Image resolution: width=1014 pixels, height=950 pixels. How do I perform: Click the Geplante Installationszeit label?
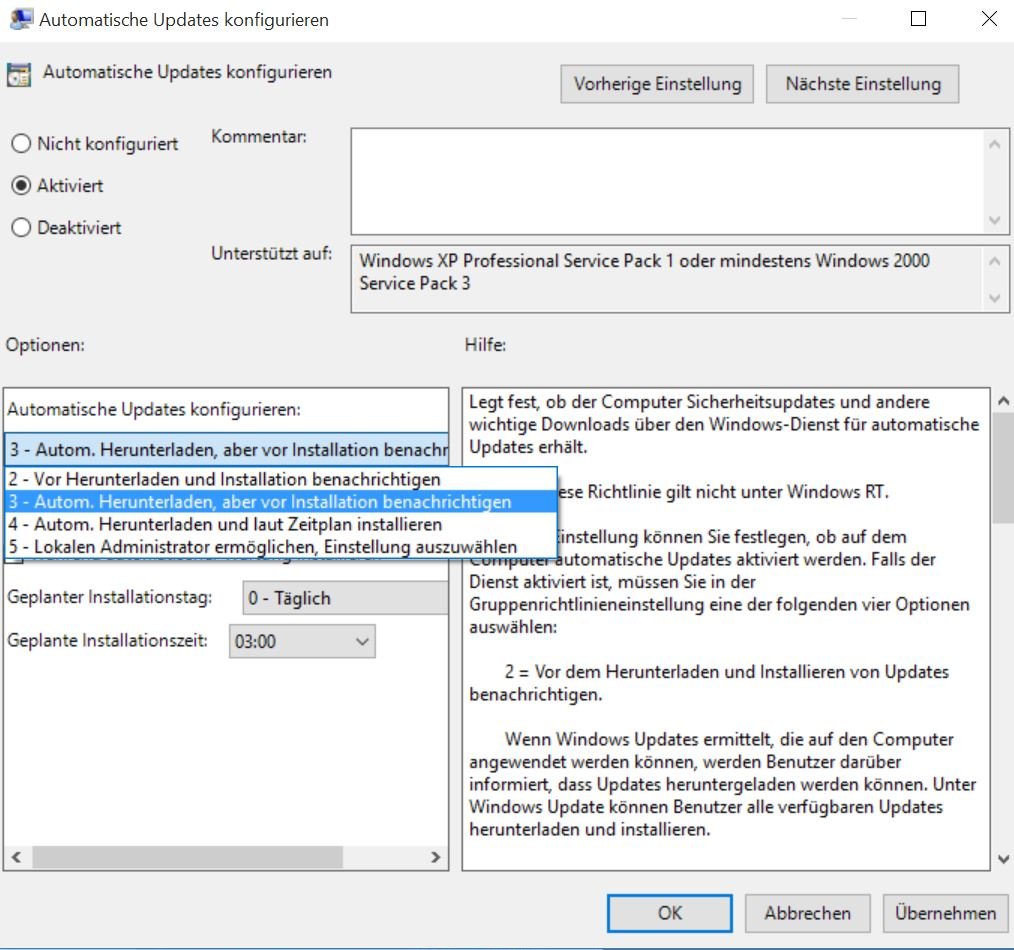pyautogui.click(x=107, y=641)
